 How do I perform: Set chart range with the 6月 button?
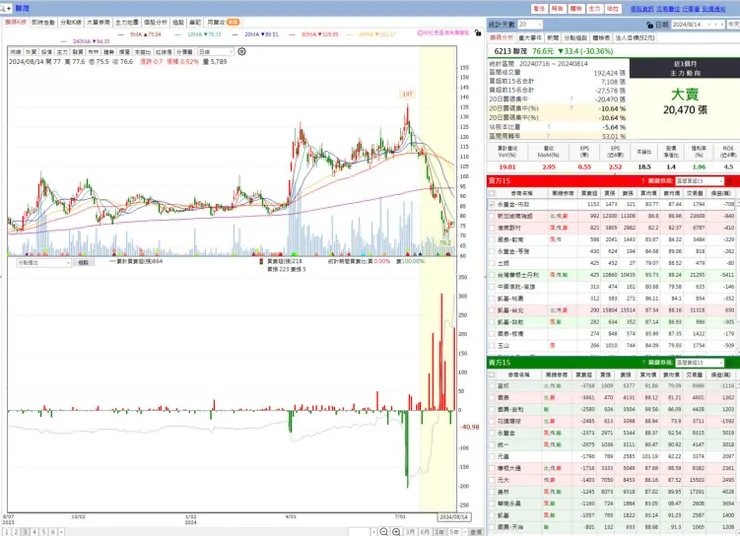tap(425, 532)
